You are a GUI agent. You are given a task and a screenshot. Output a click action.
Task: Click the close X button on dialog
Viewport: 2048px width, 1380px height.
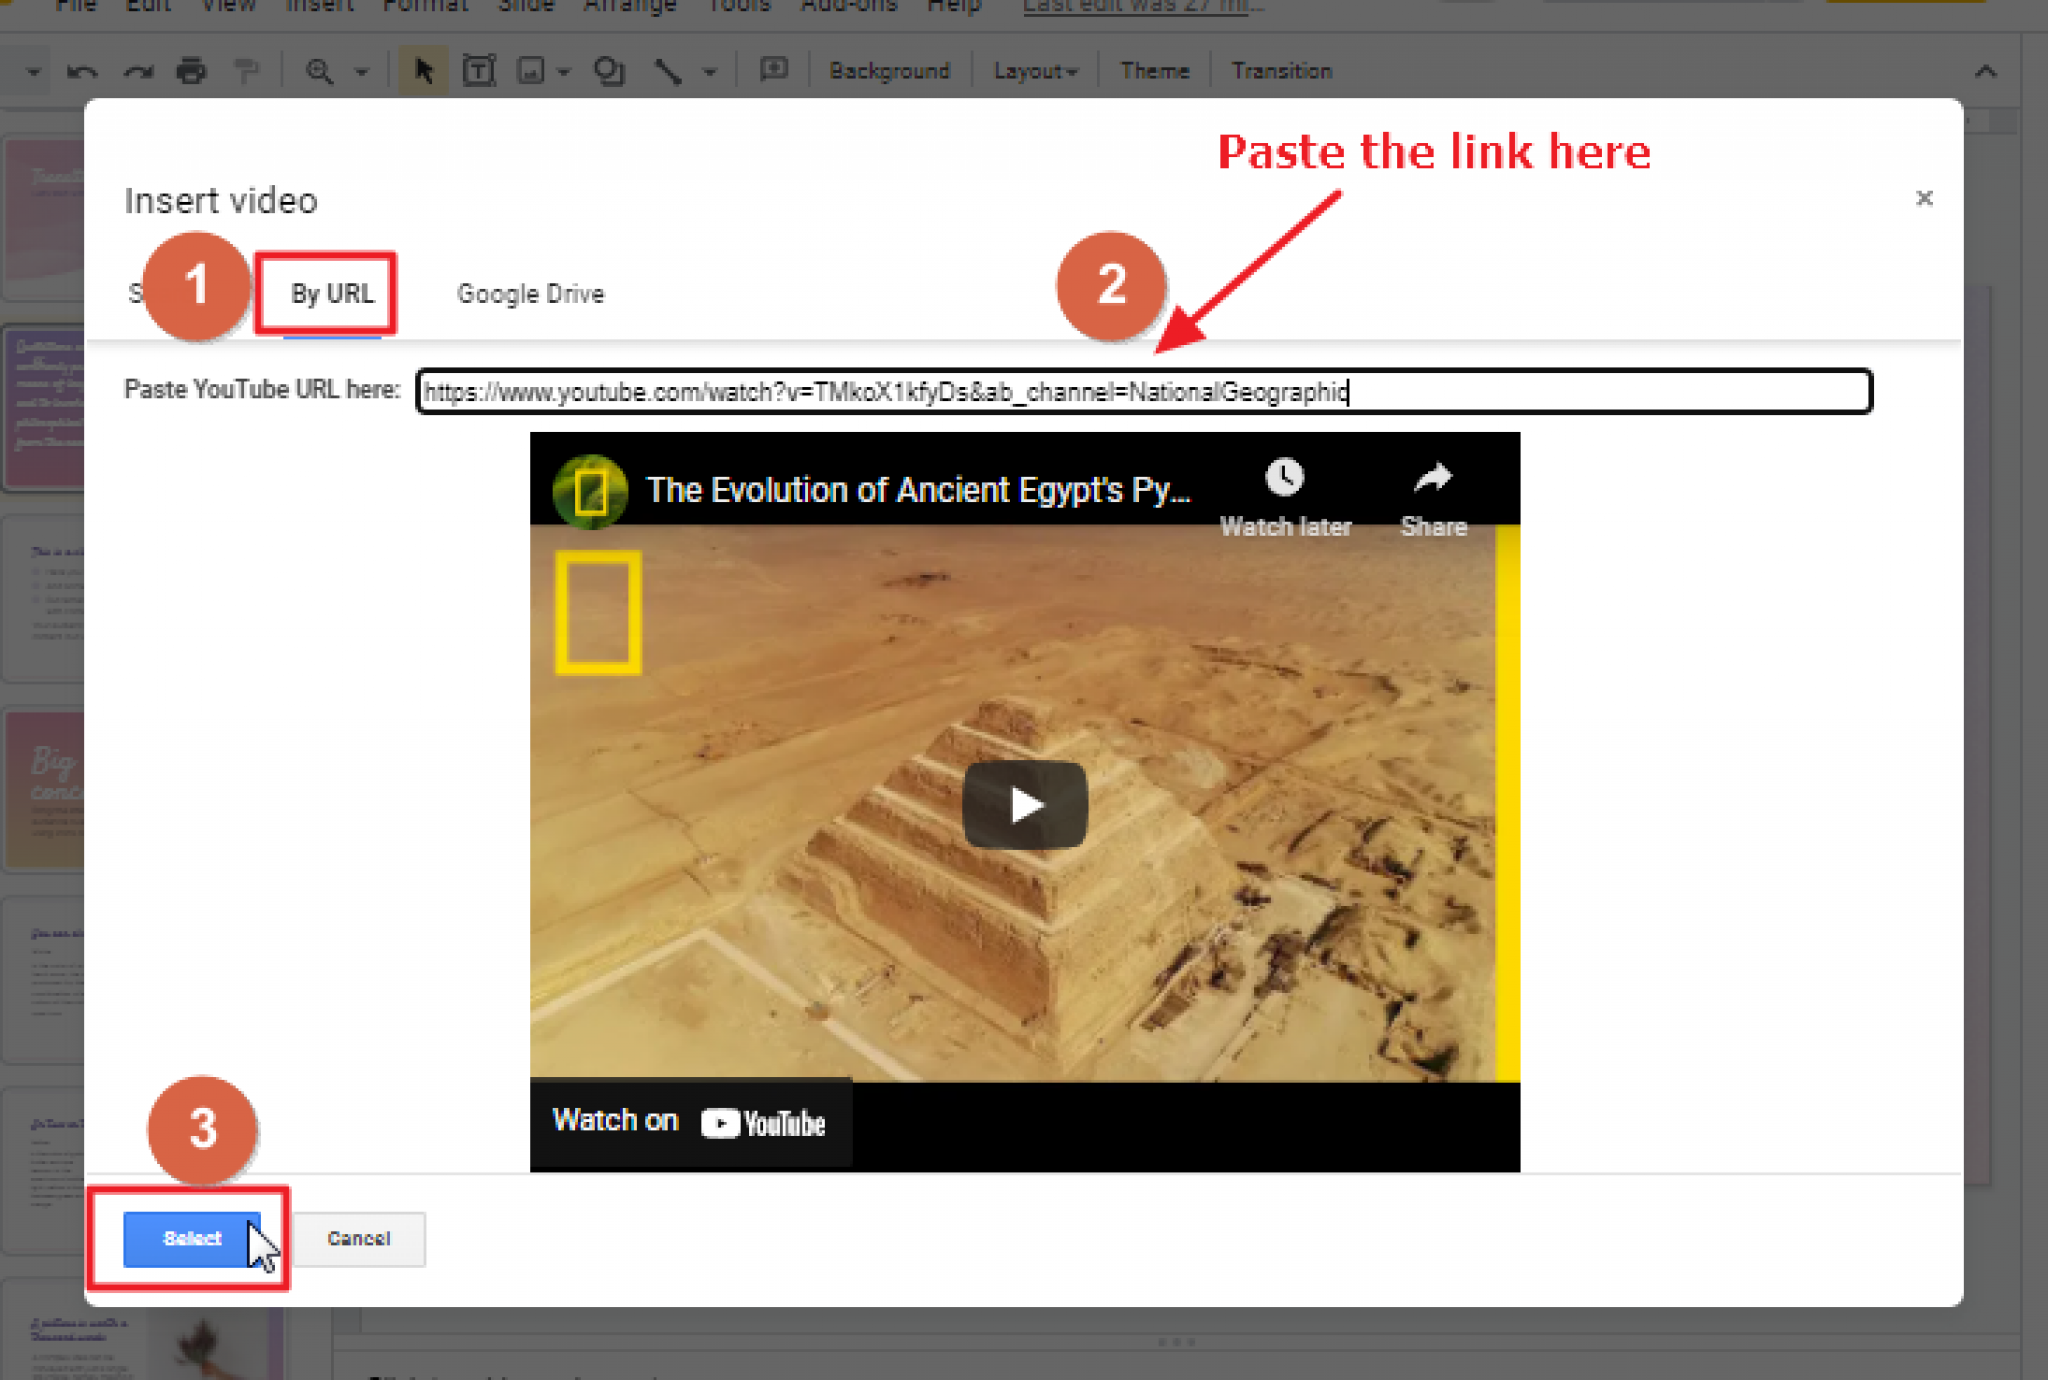(1925, 199)
